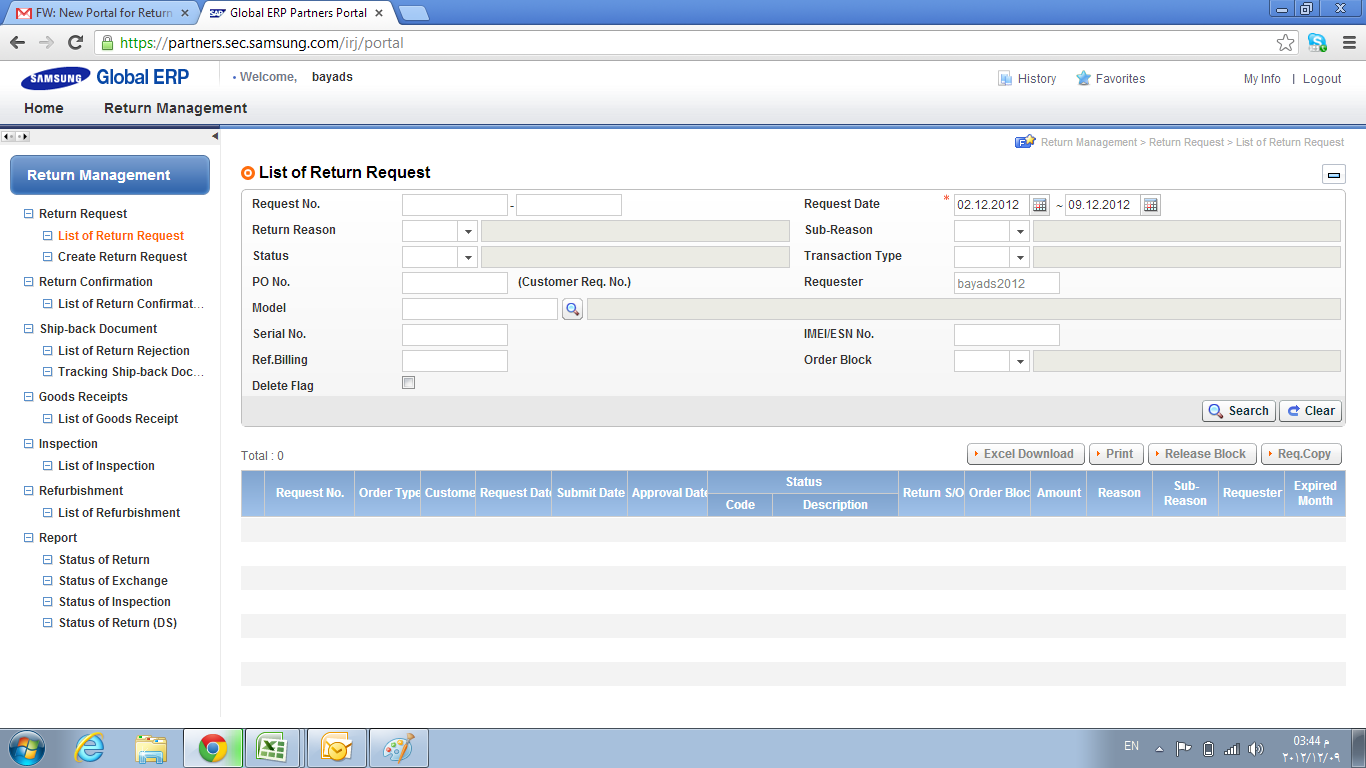
Task: Click the browser address bar URL
Action: click(x=262, y=43)
